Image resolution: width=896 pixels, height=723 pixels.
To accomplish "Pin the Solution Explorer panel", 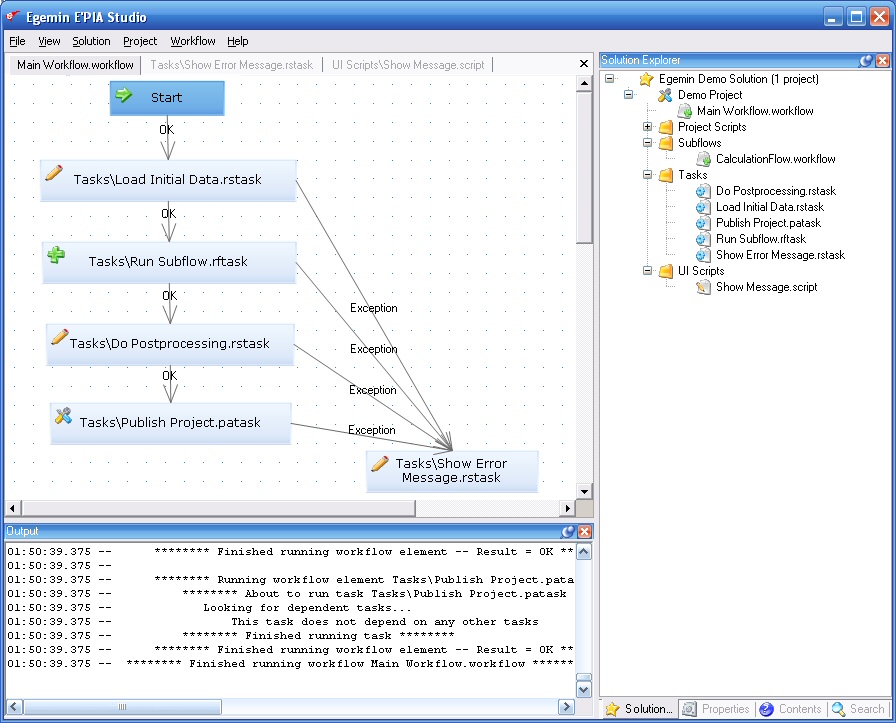I will 866,61.
